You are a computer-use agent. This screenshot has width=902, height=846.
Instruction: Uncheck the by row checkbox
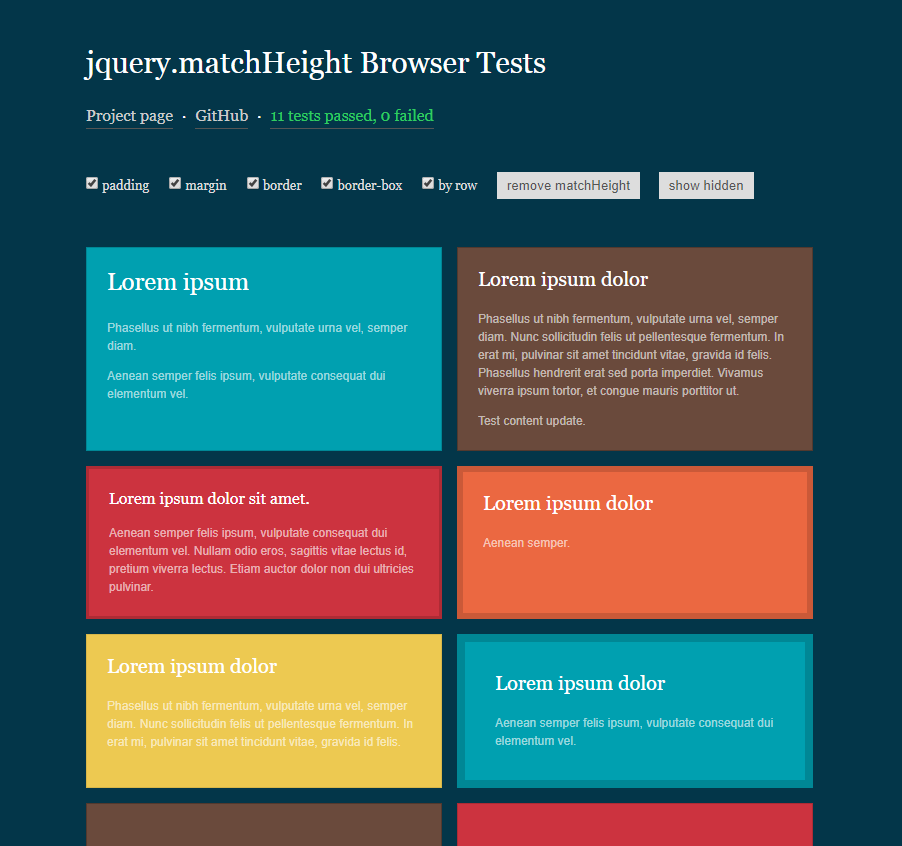point(427,183)
